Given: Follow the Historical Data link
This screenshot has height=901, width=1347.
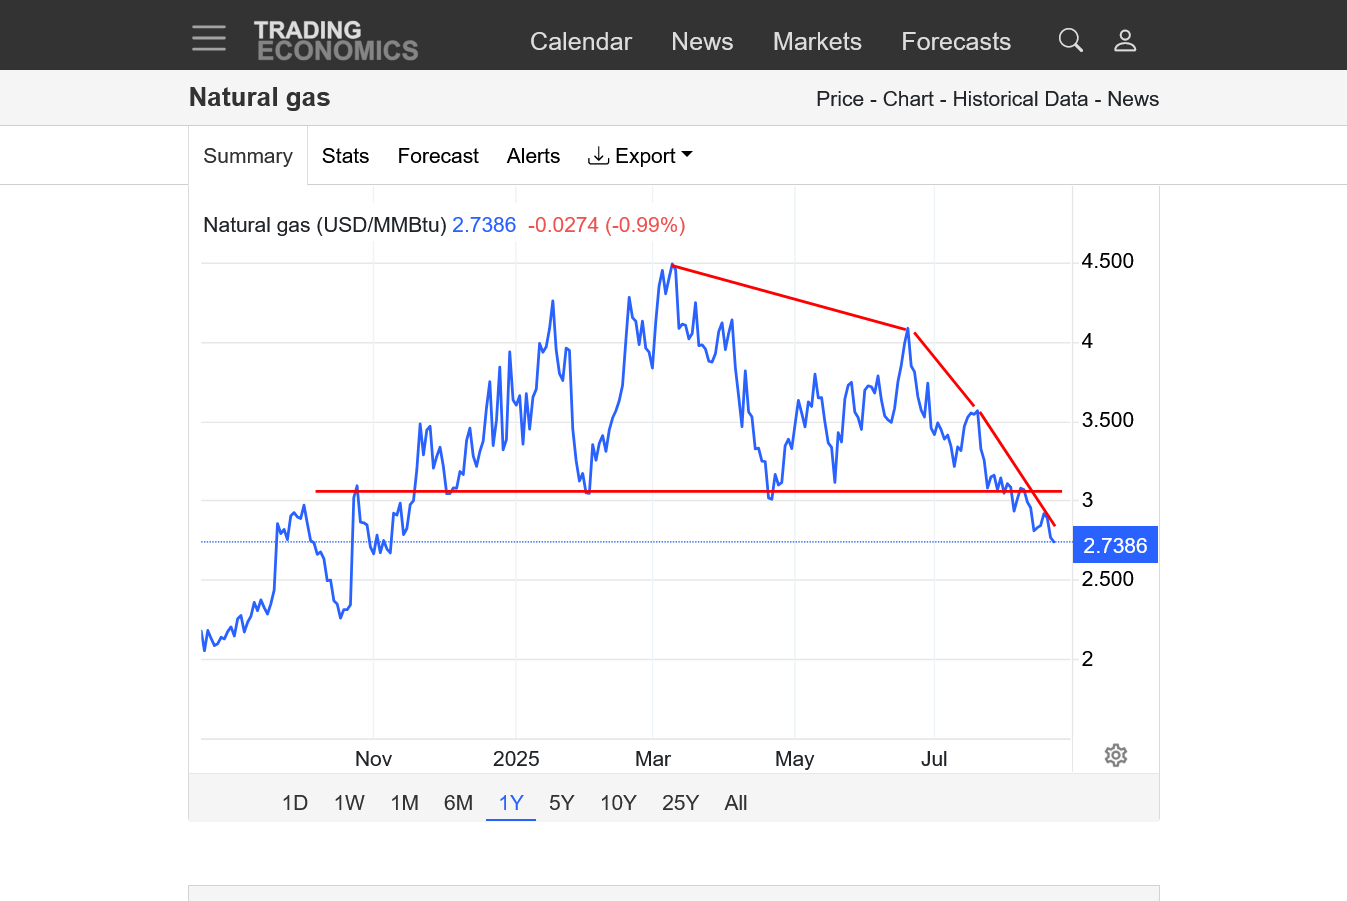Looking at the screenshot, I should click(x=1019, y=99).
